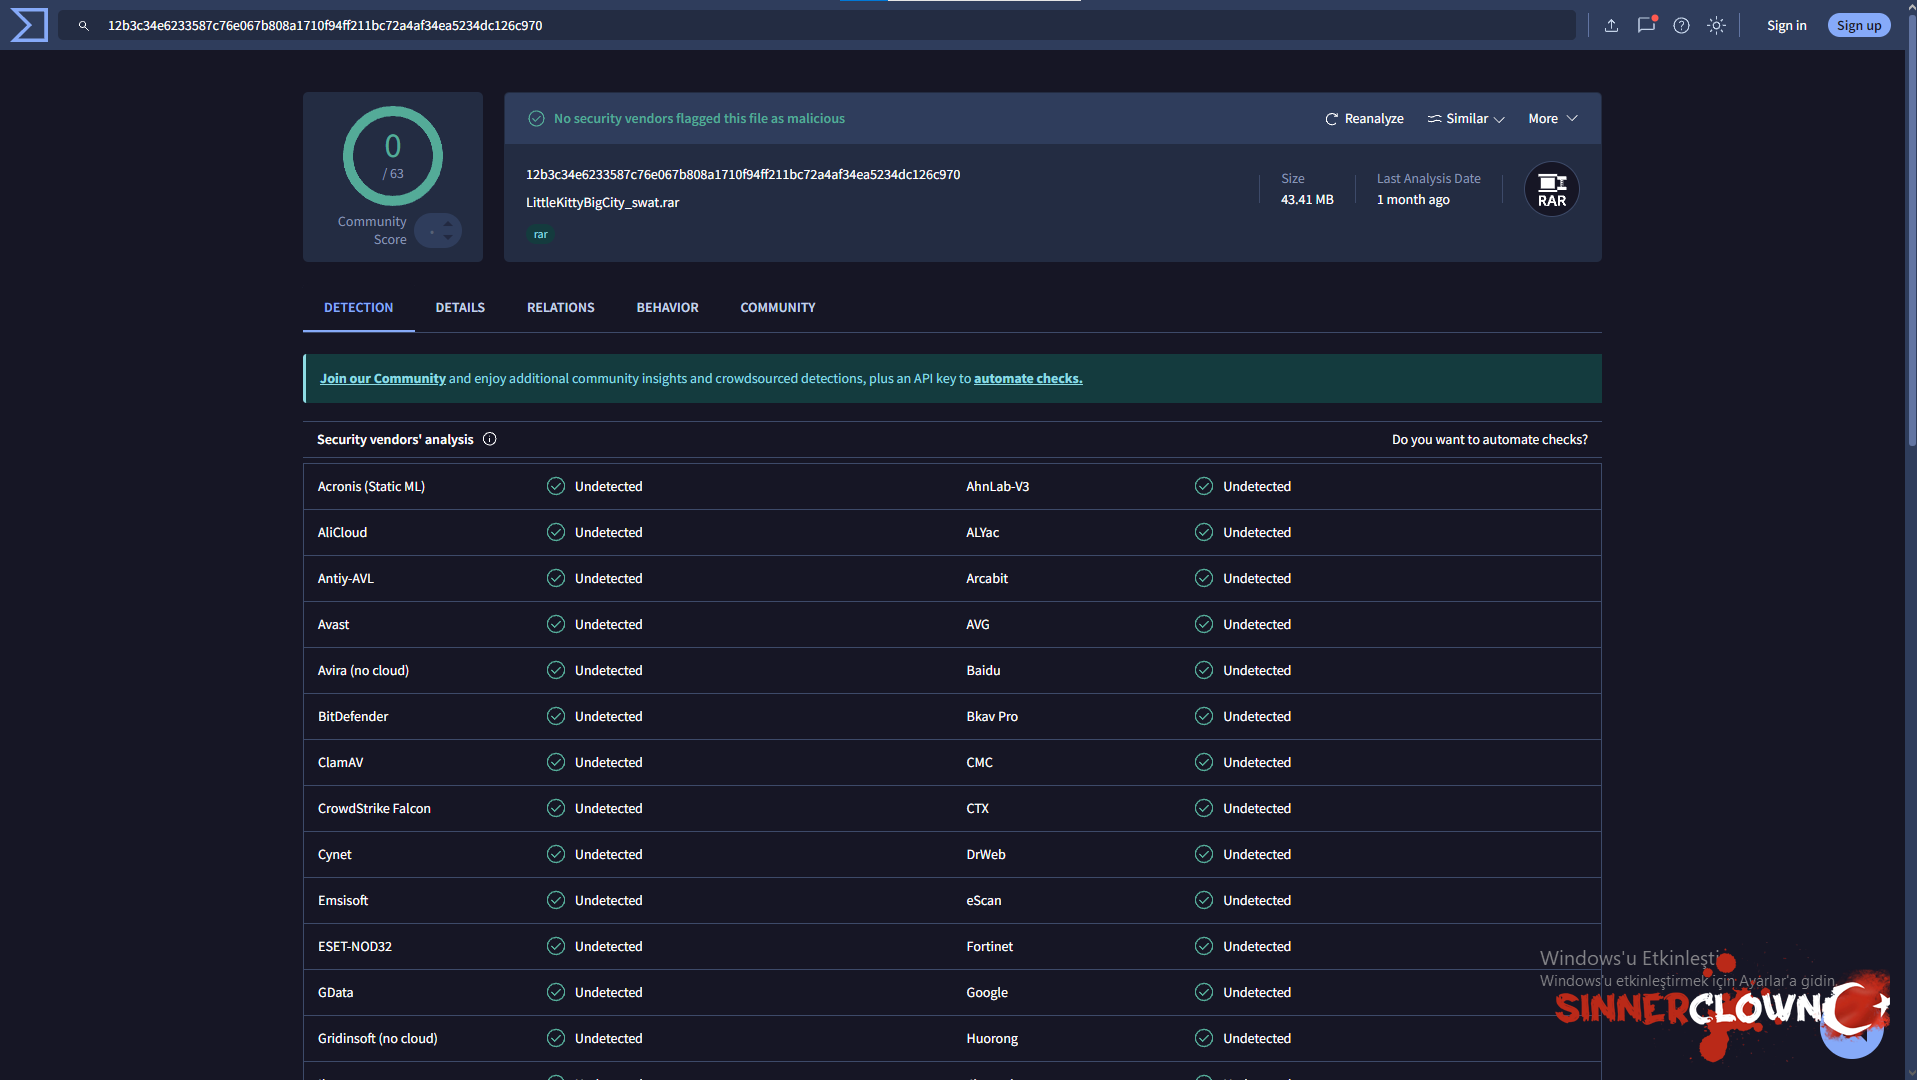Click the 43.41 MB size value
This screenshot has height=1080, width=1917.
coord(1307,200)
